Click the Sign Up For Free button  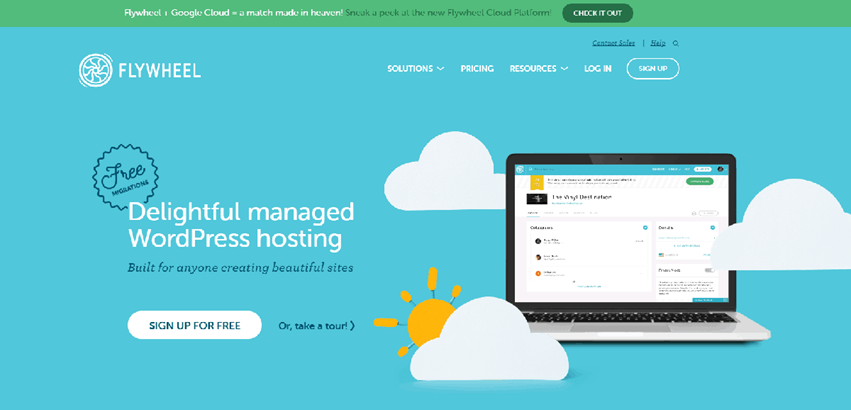pyautogui.click(x=194, y=325)
